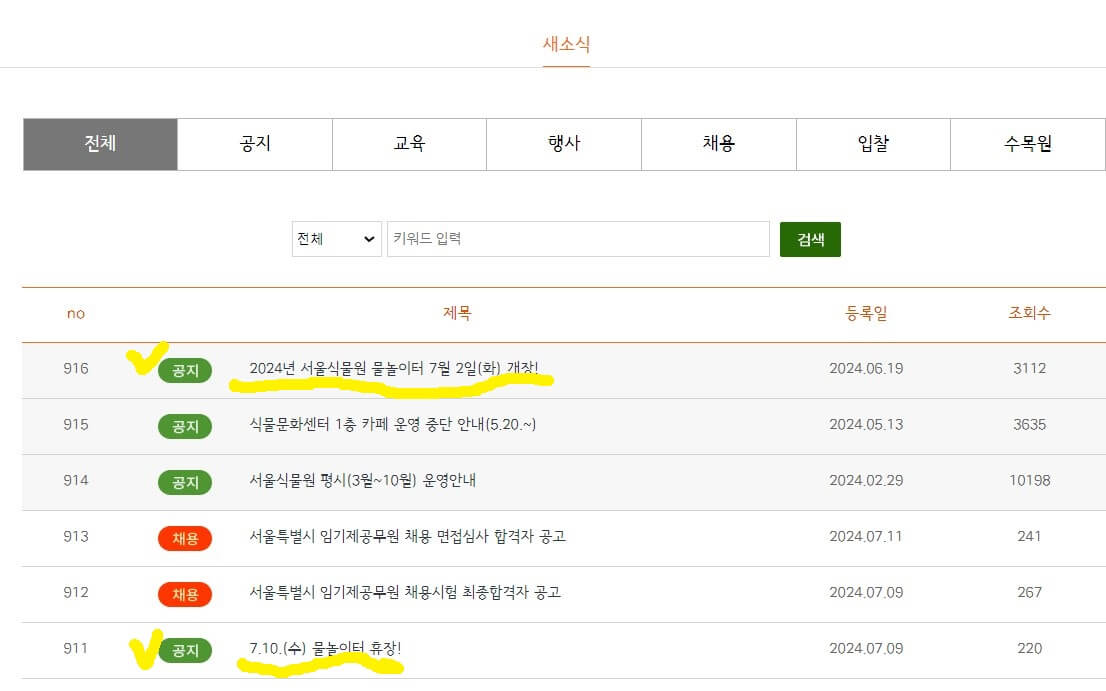The image size is (1106, 691).
Task: Click the 채용 badge on post 912
Action: pos(185,594)
